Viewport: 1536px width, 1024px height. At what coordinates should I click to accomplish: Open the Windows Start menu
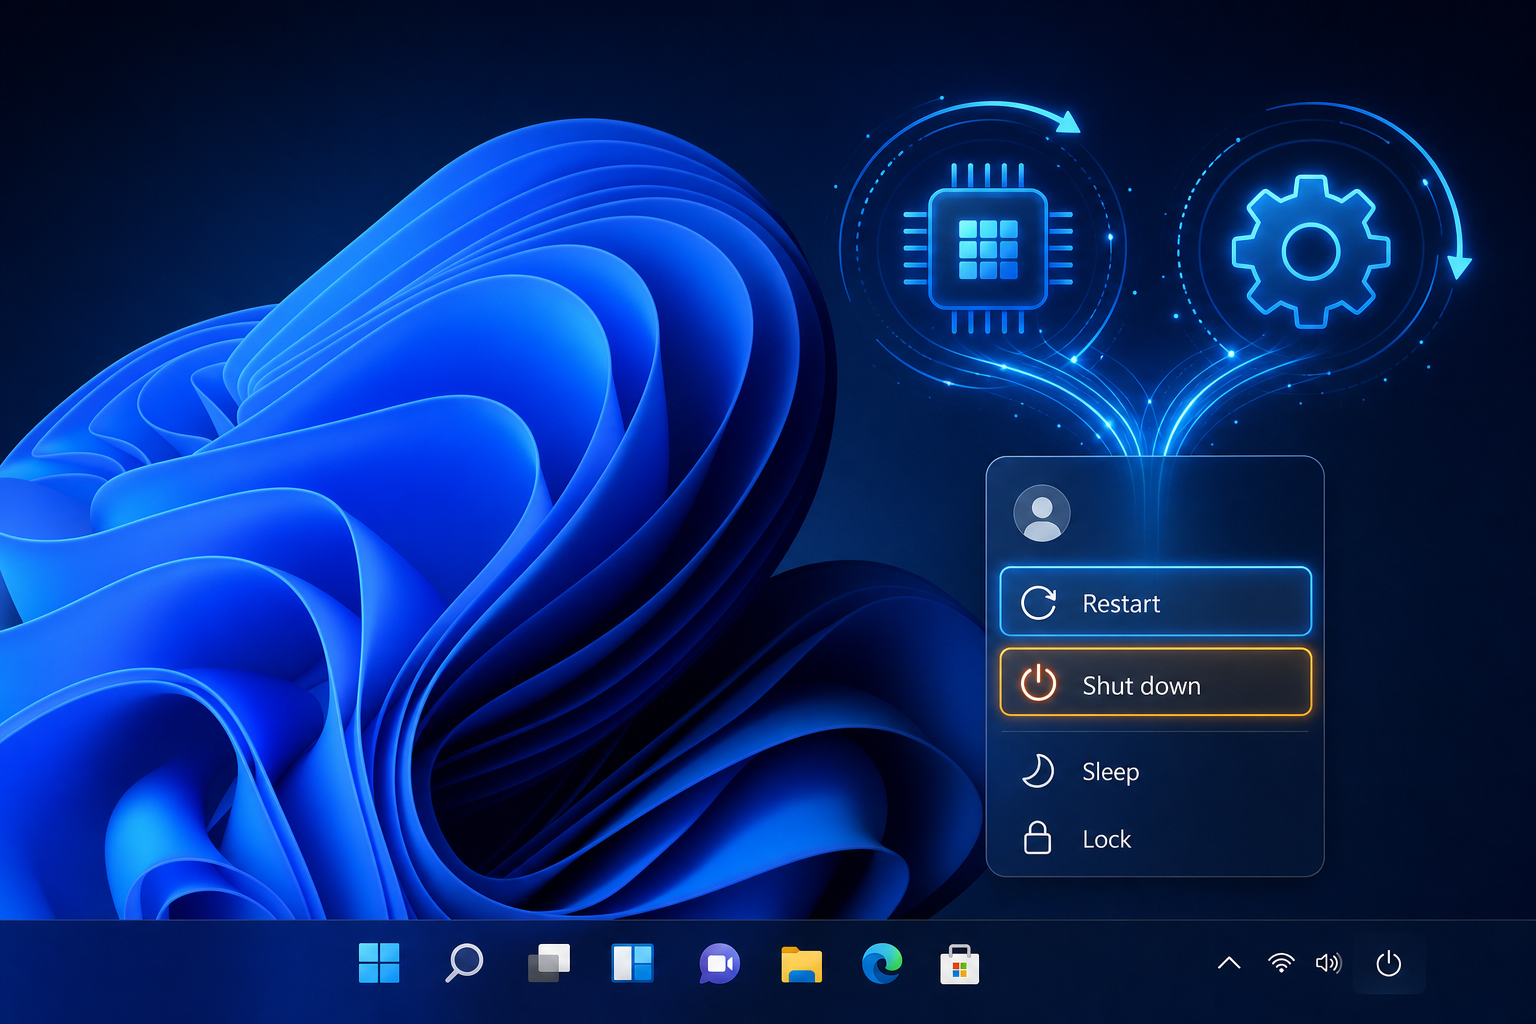pyautogui.click(x=379, y=963)
